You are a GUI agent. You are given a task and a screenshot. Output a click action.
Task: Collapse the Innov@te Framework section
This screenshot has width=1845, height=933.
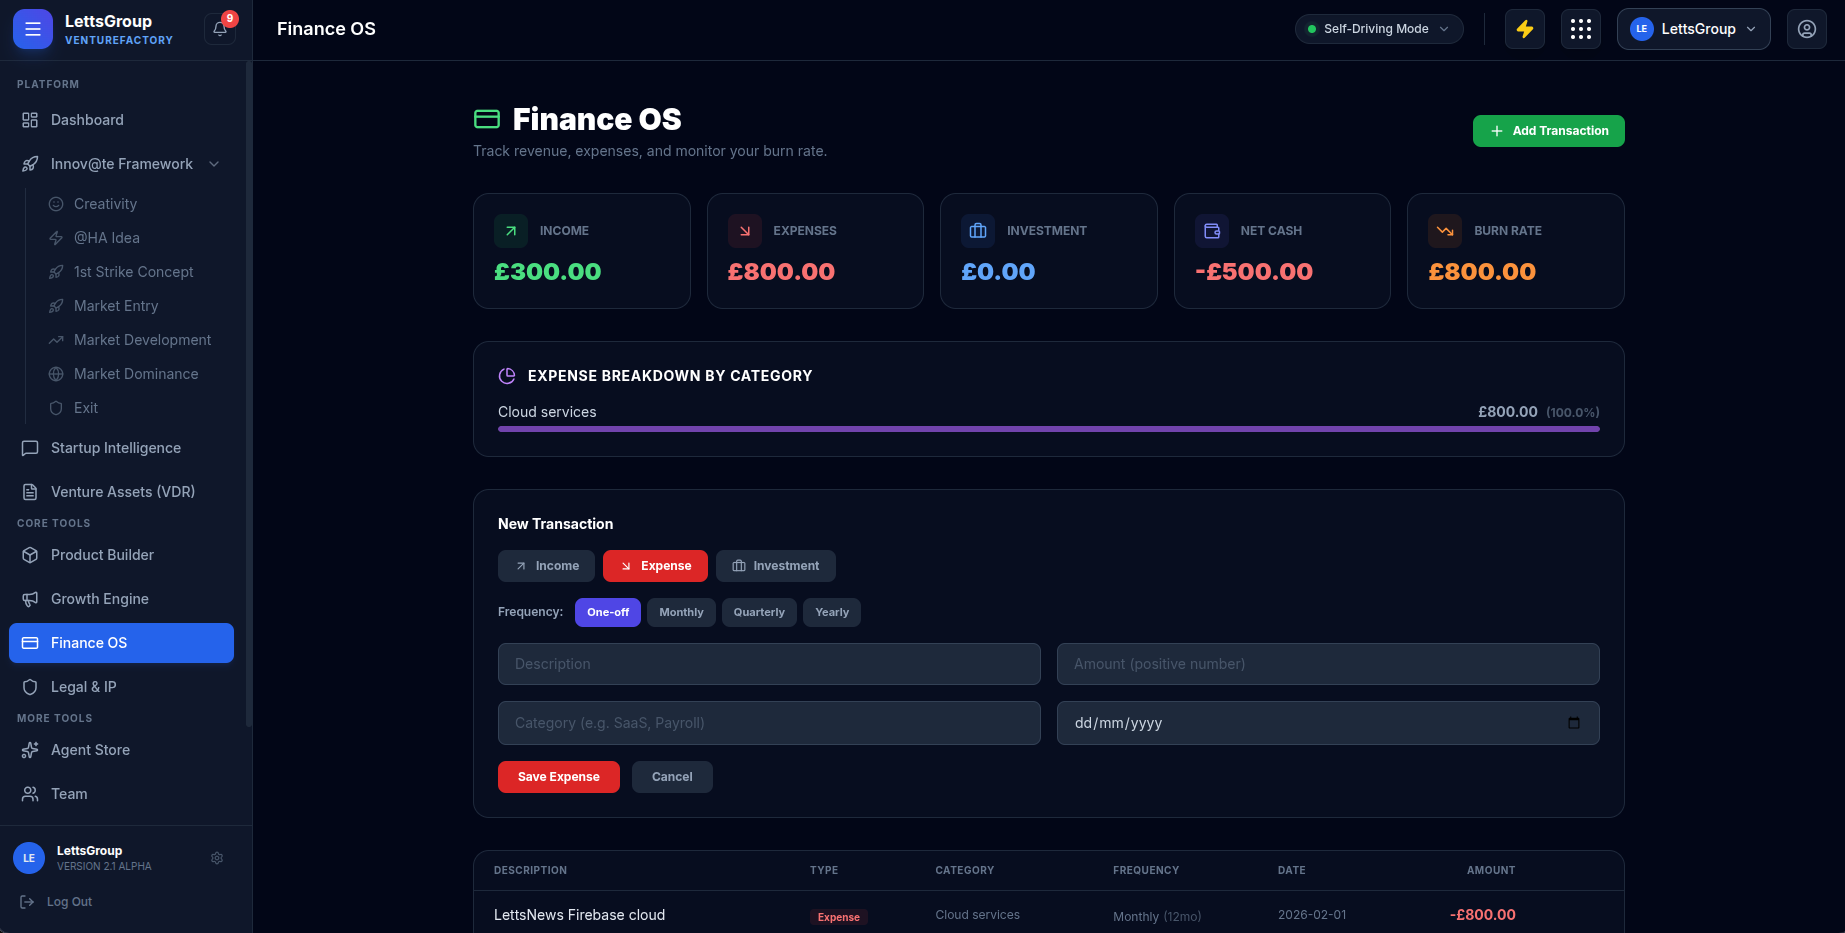[x=214, y=164]
